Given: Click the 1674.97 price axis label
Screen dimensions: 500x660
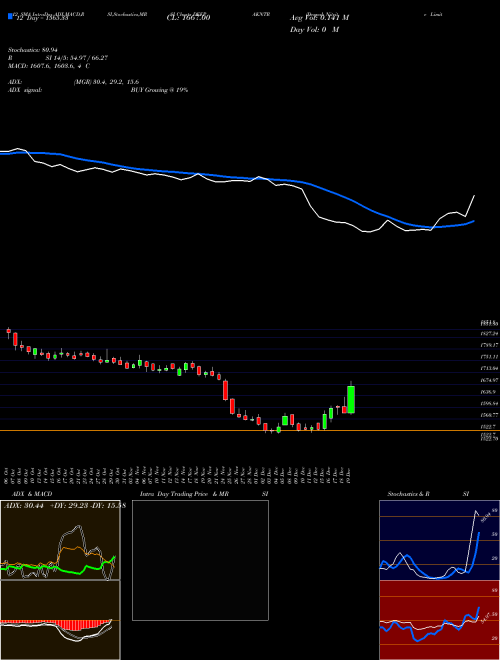Looking at the screenshot, I should pyautogui.click(x=490, y=380).
